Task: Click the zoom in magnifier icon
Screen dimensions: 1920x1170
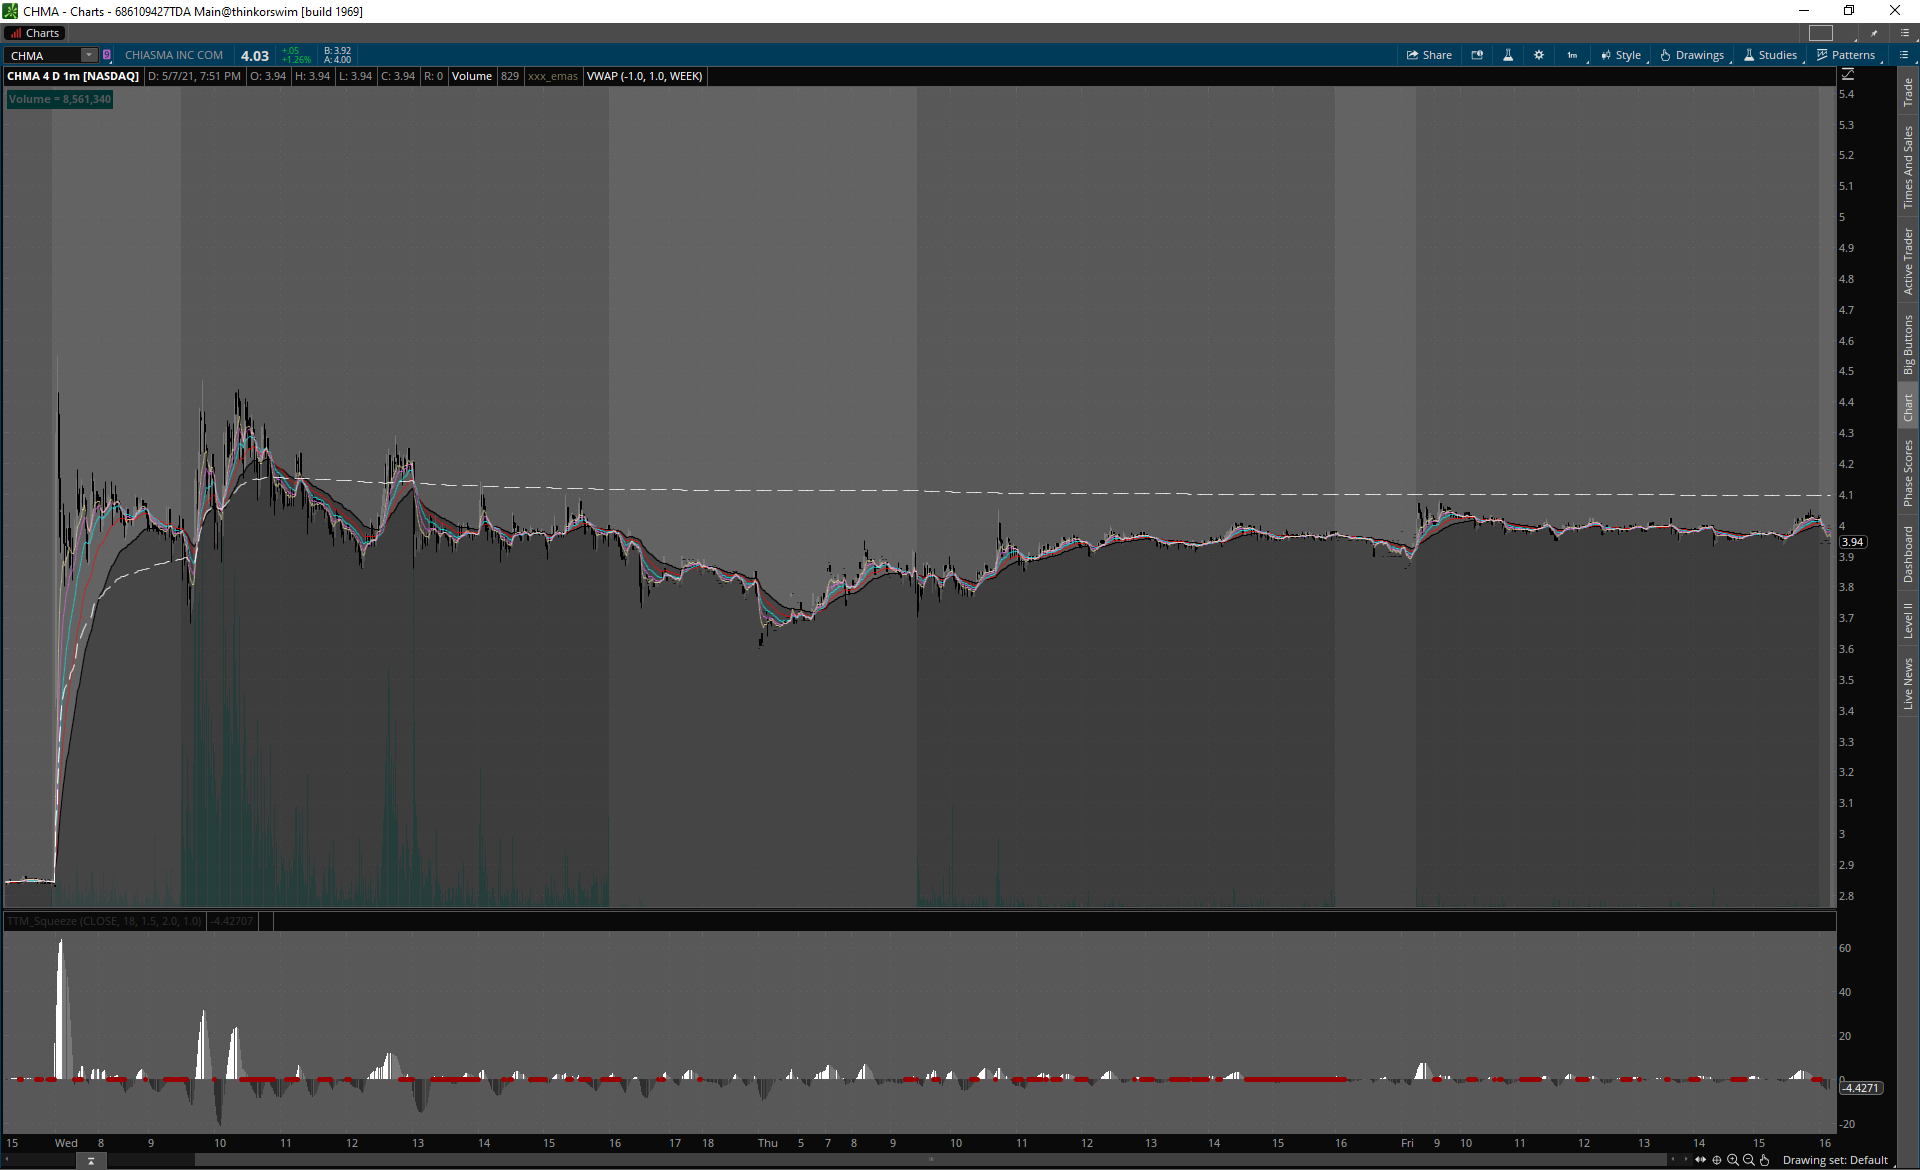Action: 1733,1160
